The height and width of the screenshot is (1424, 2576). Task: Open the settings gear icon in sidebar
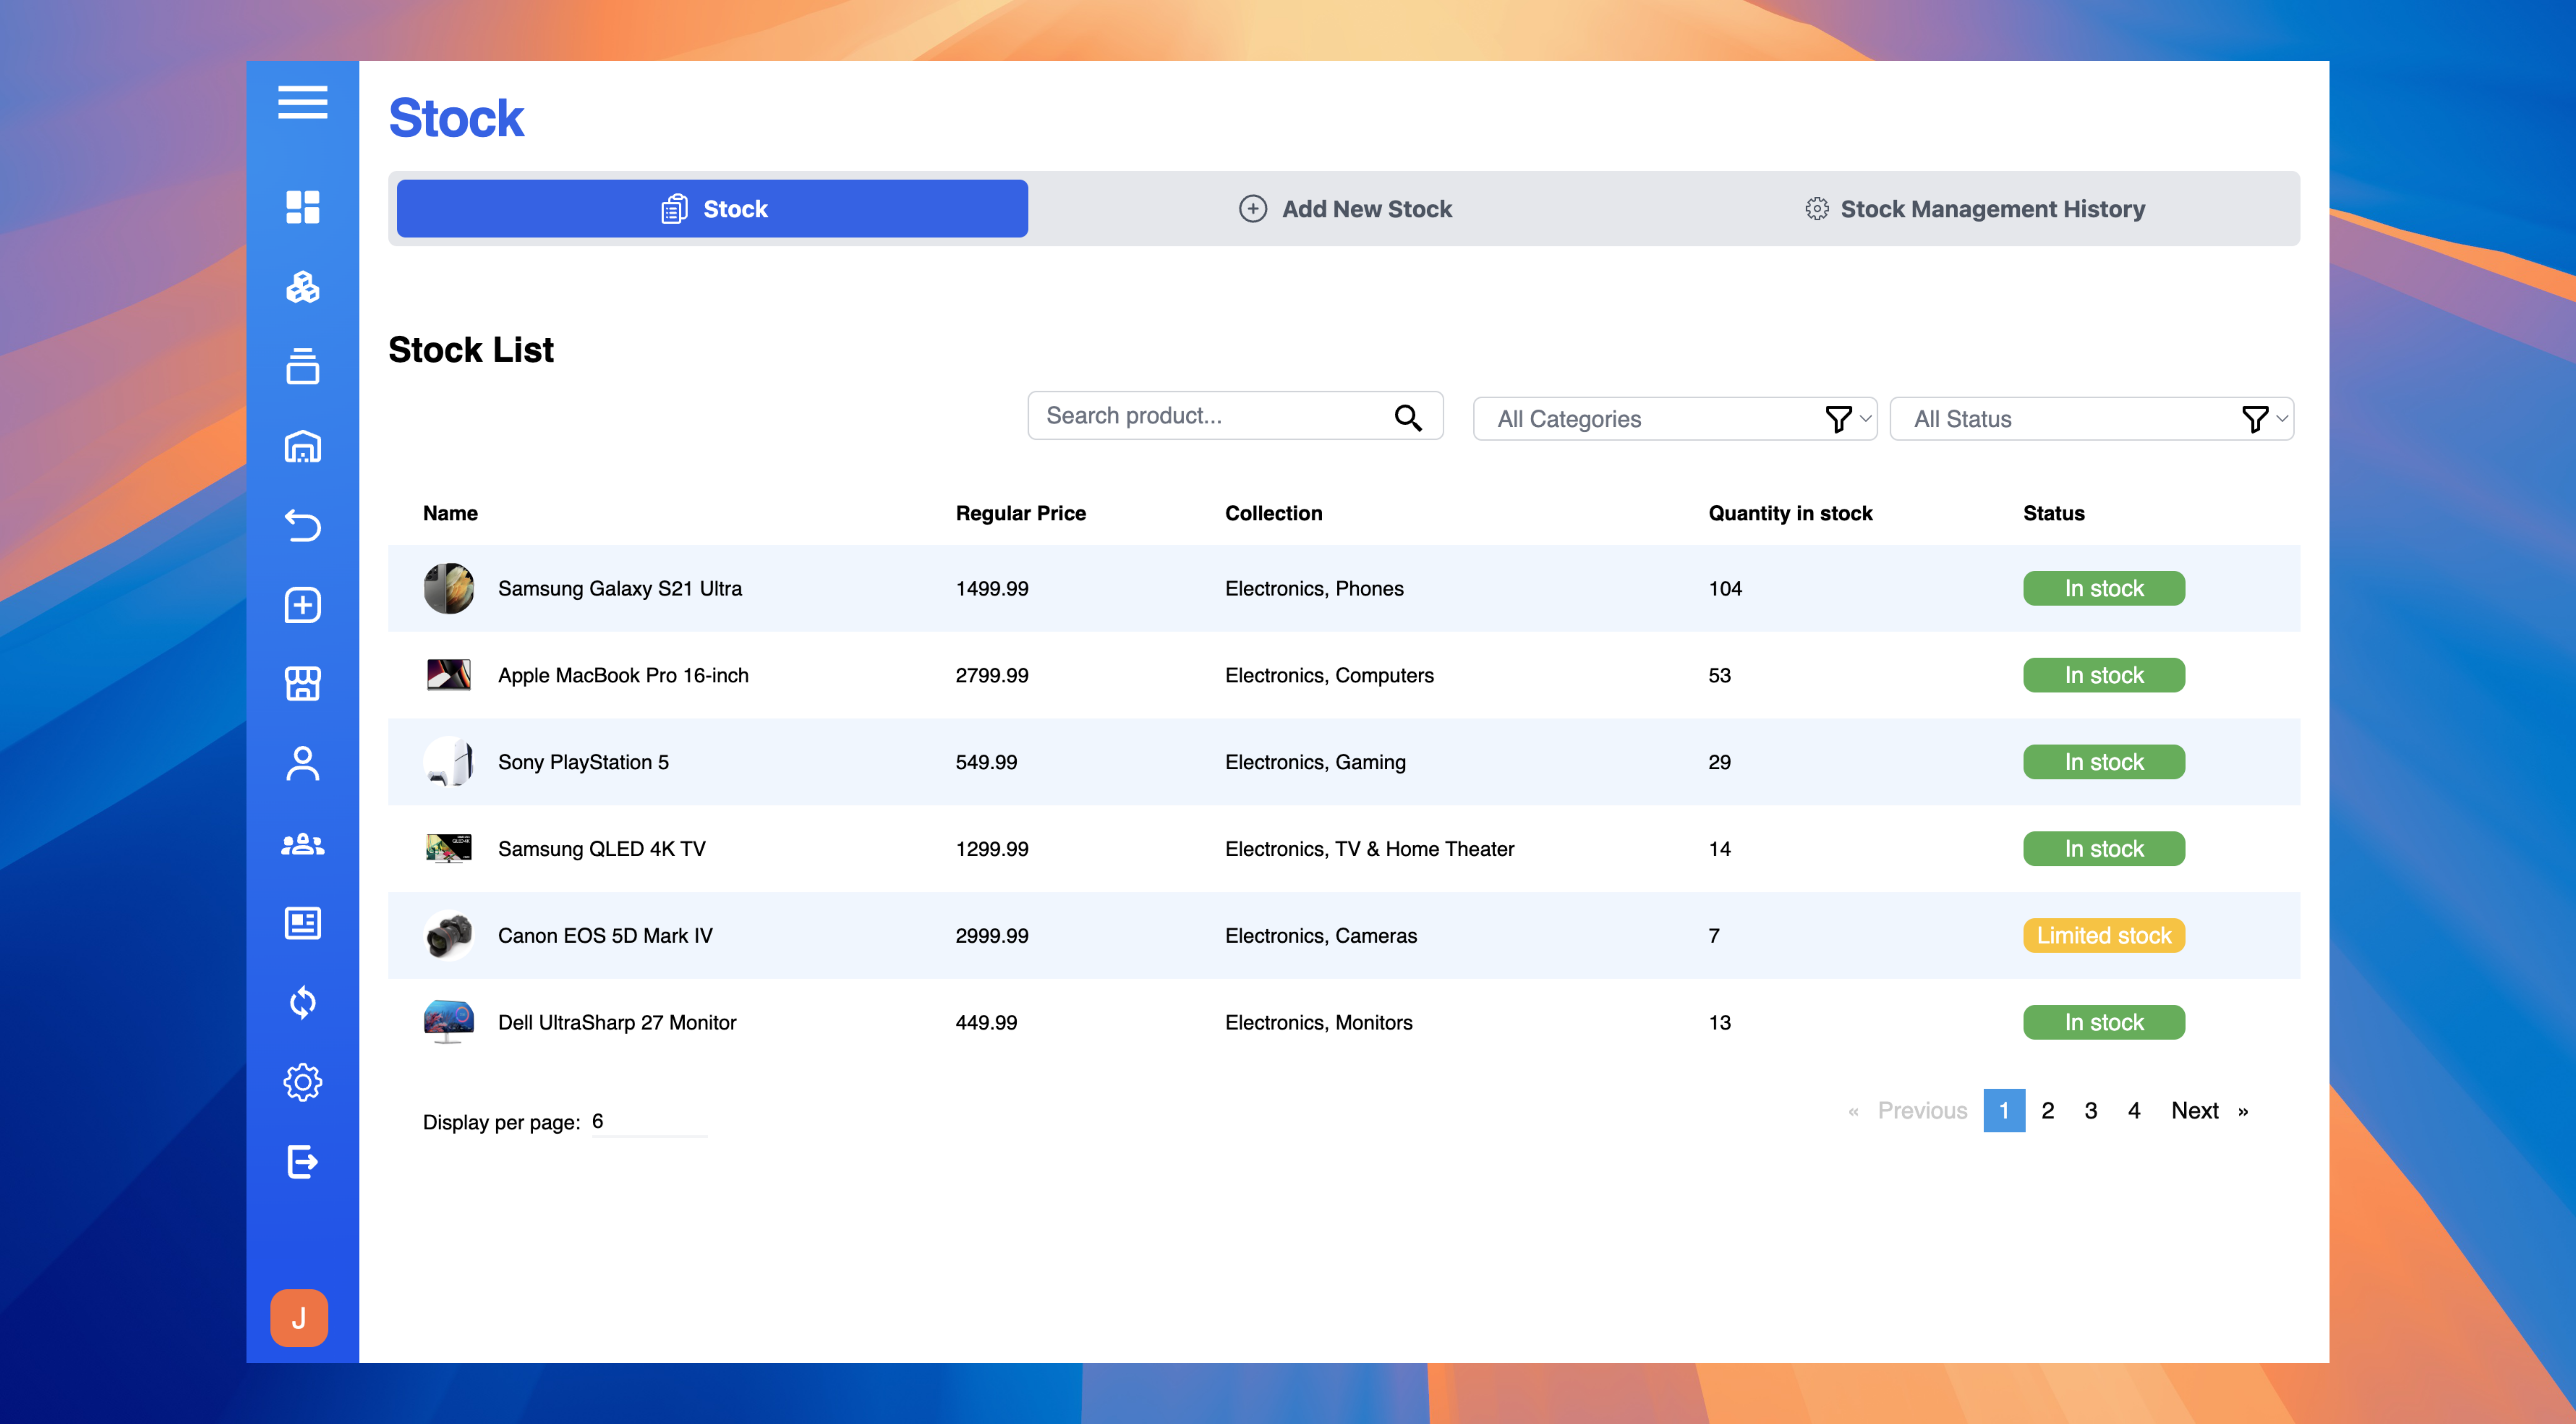coord(302,1082)
